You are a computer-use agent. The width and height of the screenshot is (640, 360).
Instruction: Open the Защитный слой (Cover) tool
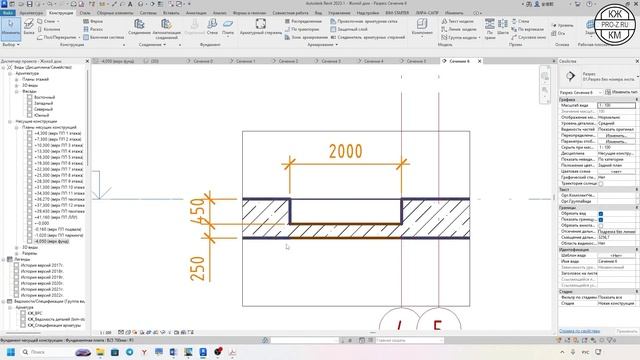click(349, 29)
